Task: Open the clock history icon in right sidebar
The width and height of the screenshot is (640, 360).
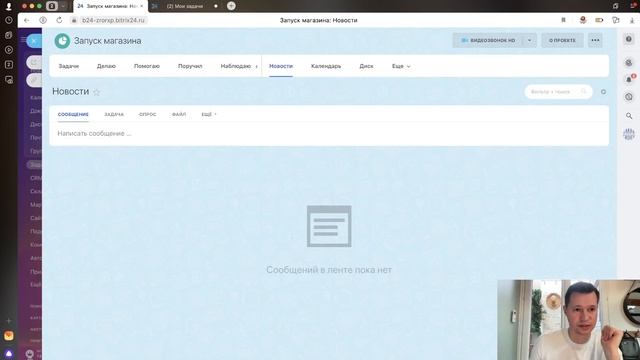Action: pyautogui.click(x=629, y=97)
